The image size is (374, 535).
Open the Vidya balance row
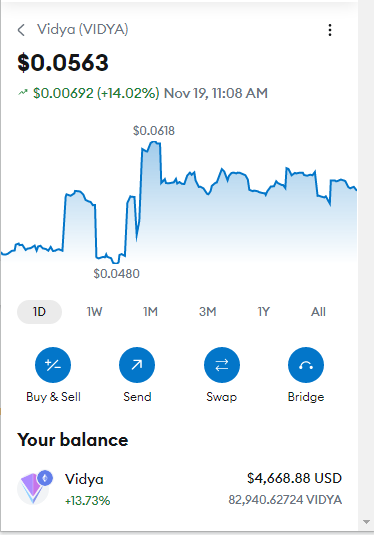click(179, 489)
